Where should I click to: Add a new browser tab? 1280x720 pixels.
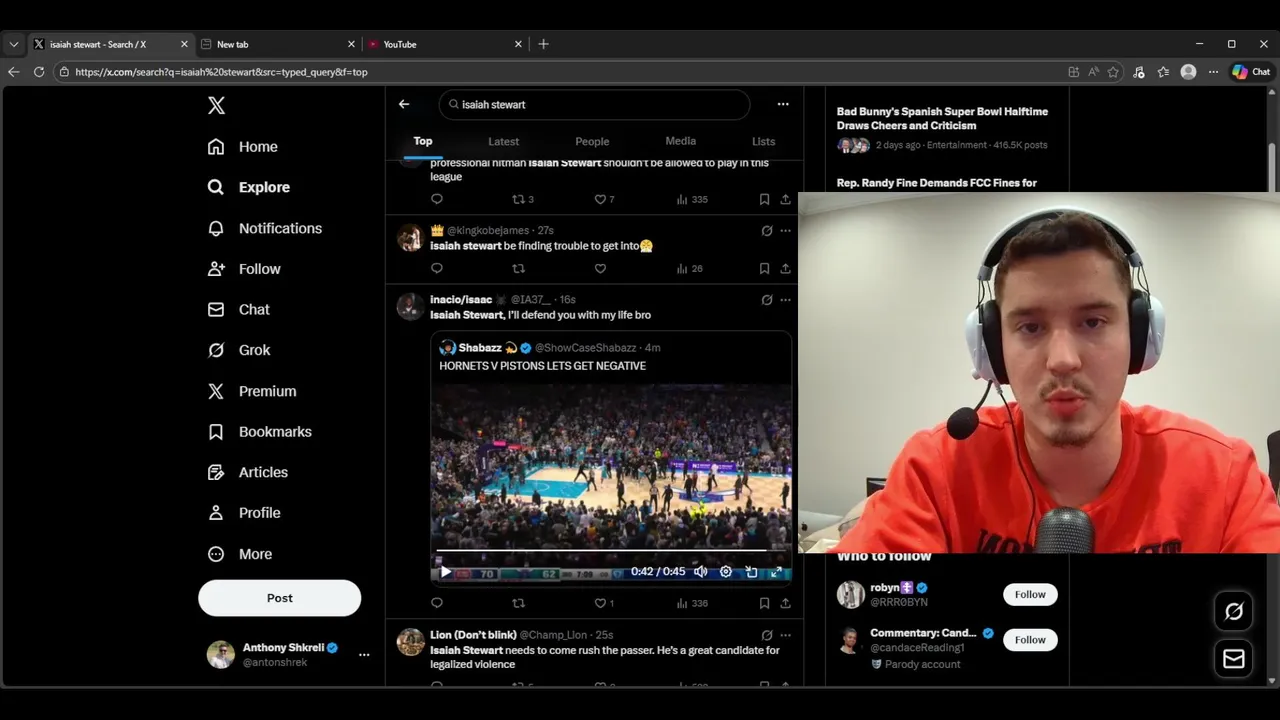coord(544,44)
